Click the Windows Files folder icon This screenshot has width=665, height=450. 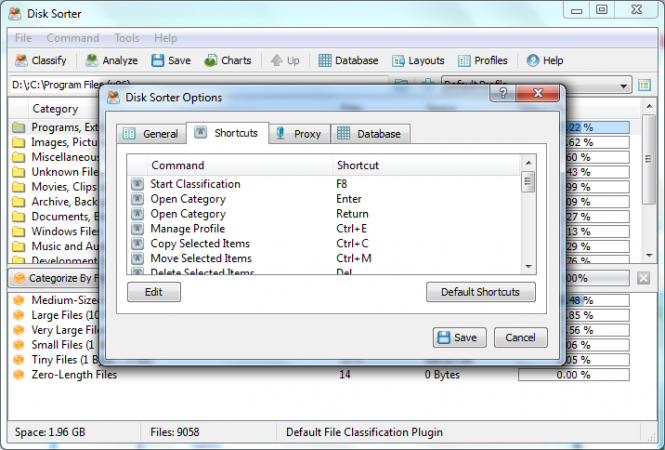[18, 231]
